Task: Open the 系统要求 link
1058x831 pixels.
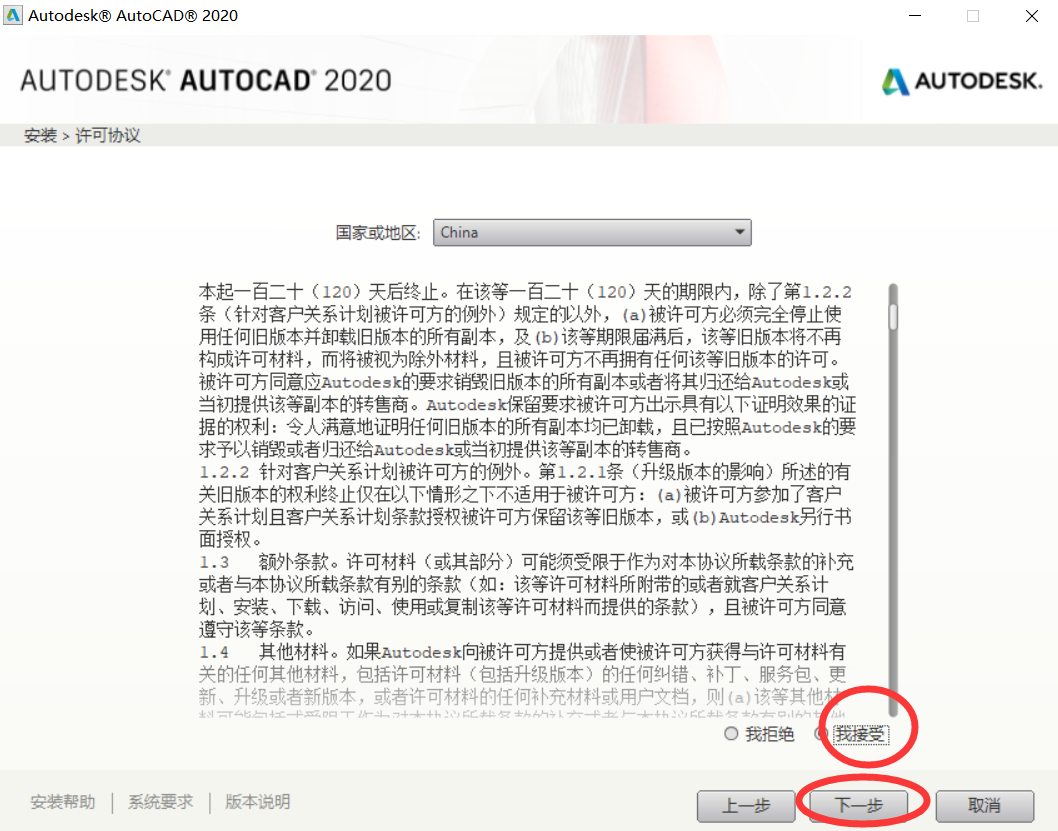Action: 161,802
